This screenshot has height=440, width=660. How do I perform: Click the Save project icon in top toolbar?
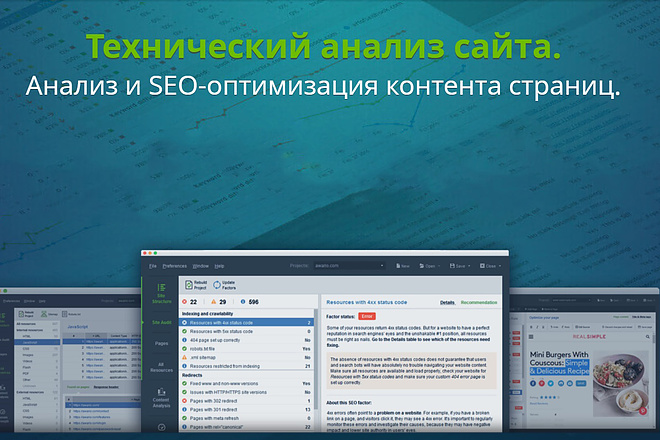[x=452, y=266]
